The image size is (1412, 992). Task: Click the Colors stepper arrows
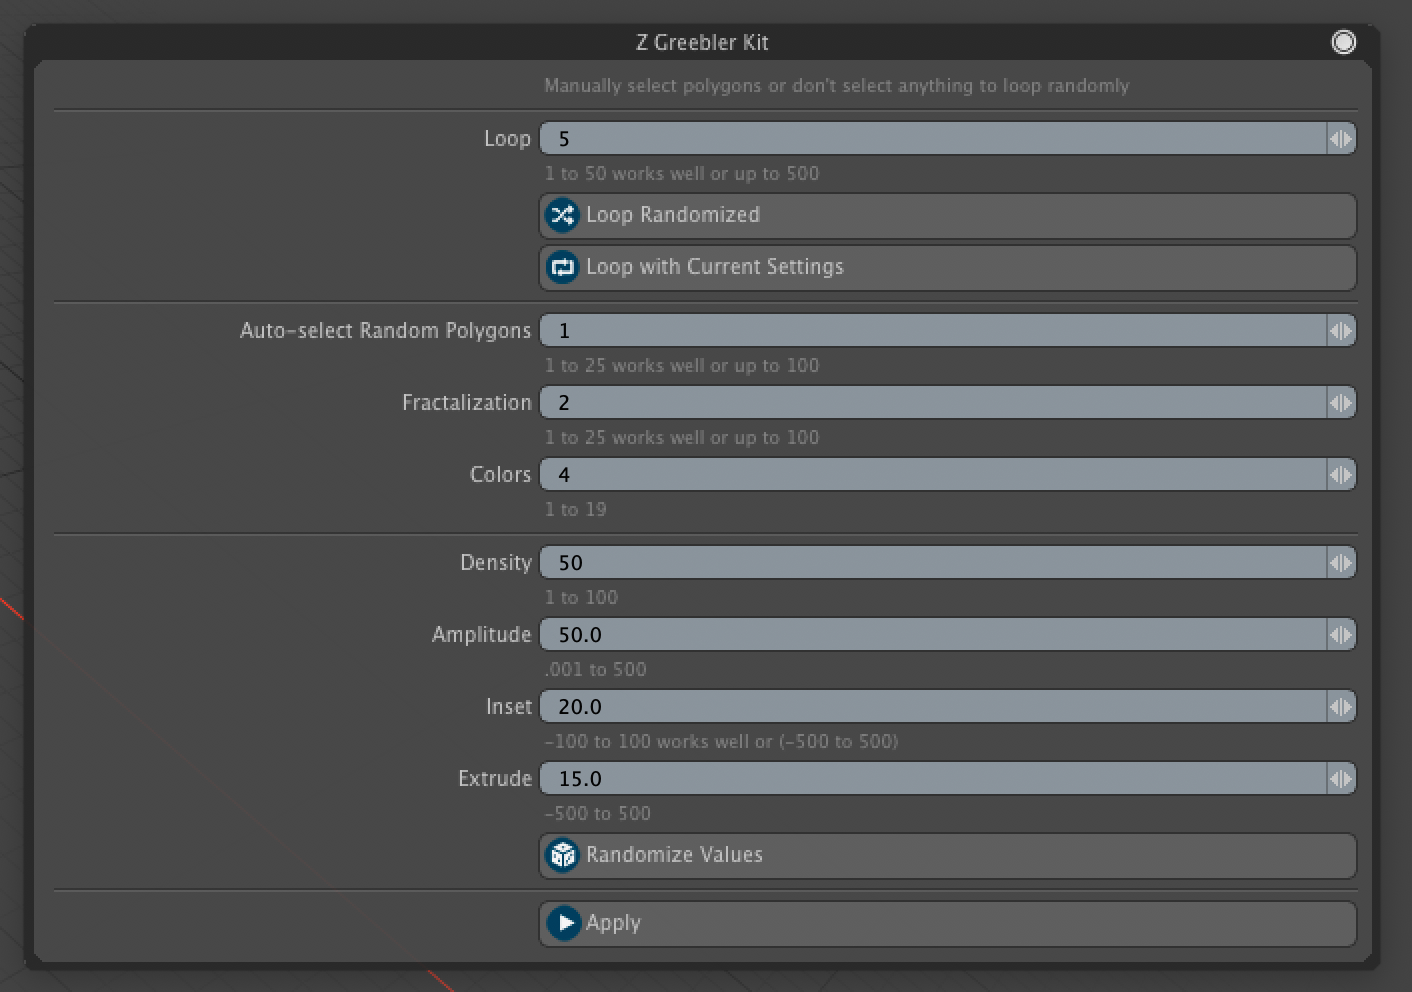pyautogui.click(x=1341, y=475)
